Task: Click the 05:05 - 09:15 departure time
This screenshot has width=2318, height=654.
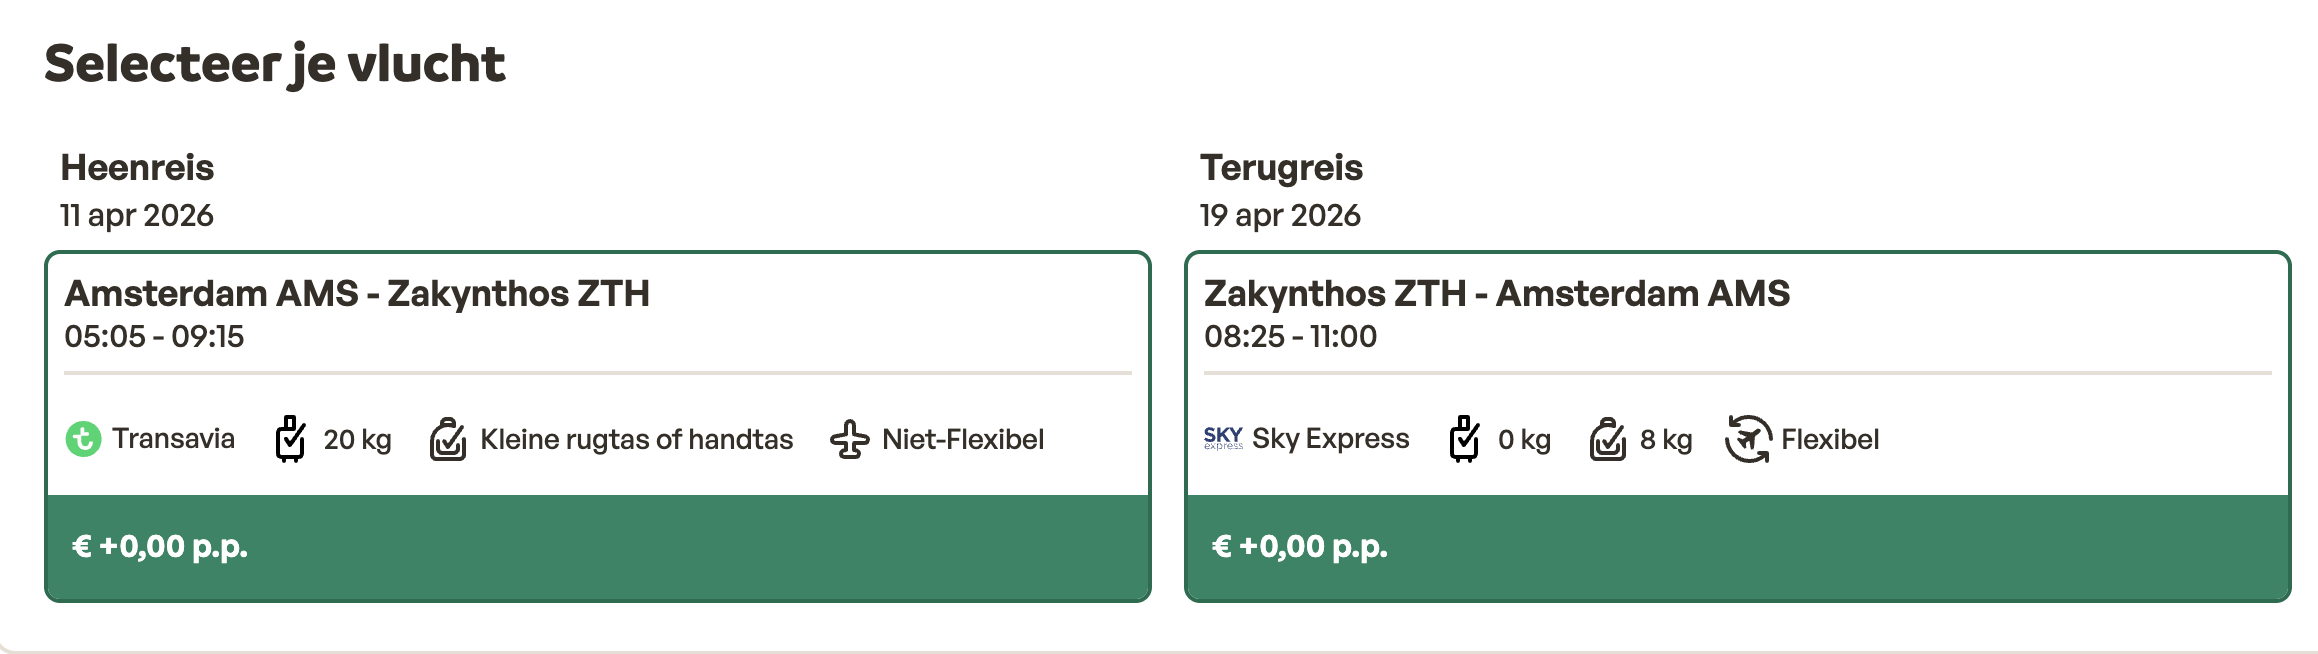Action: (154, 337)
